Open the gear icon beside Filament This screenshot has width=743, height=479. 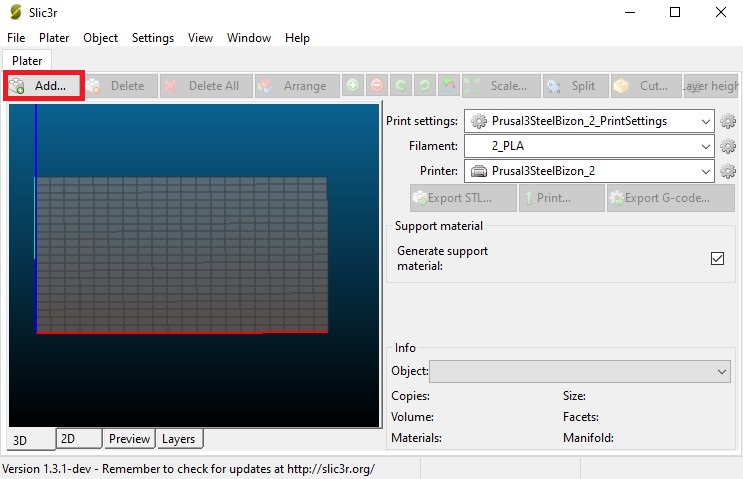[728, 146]
